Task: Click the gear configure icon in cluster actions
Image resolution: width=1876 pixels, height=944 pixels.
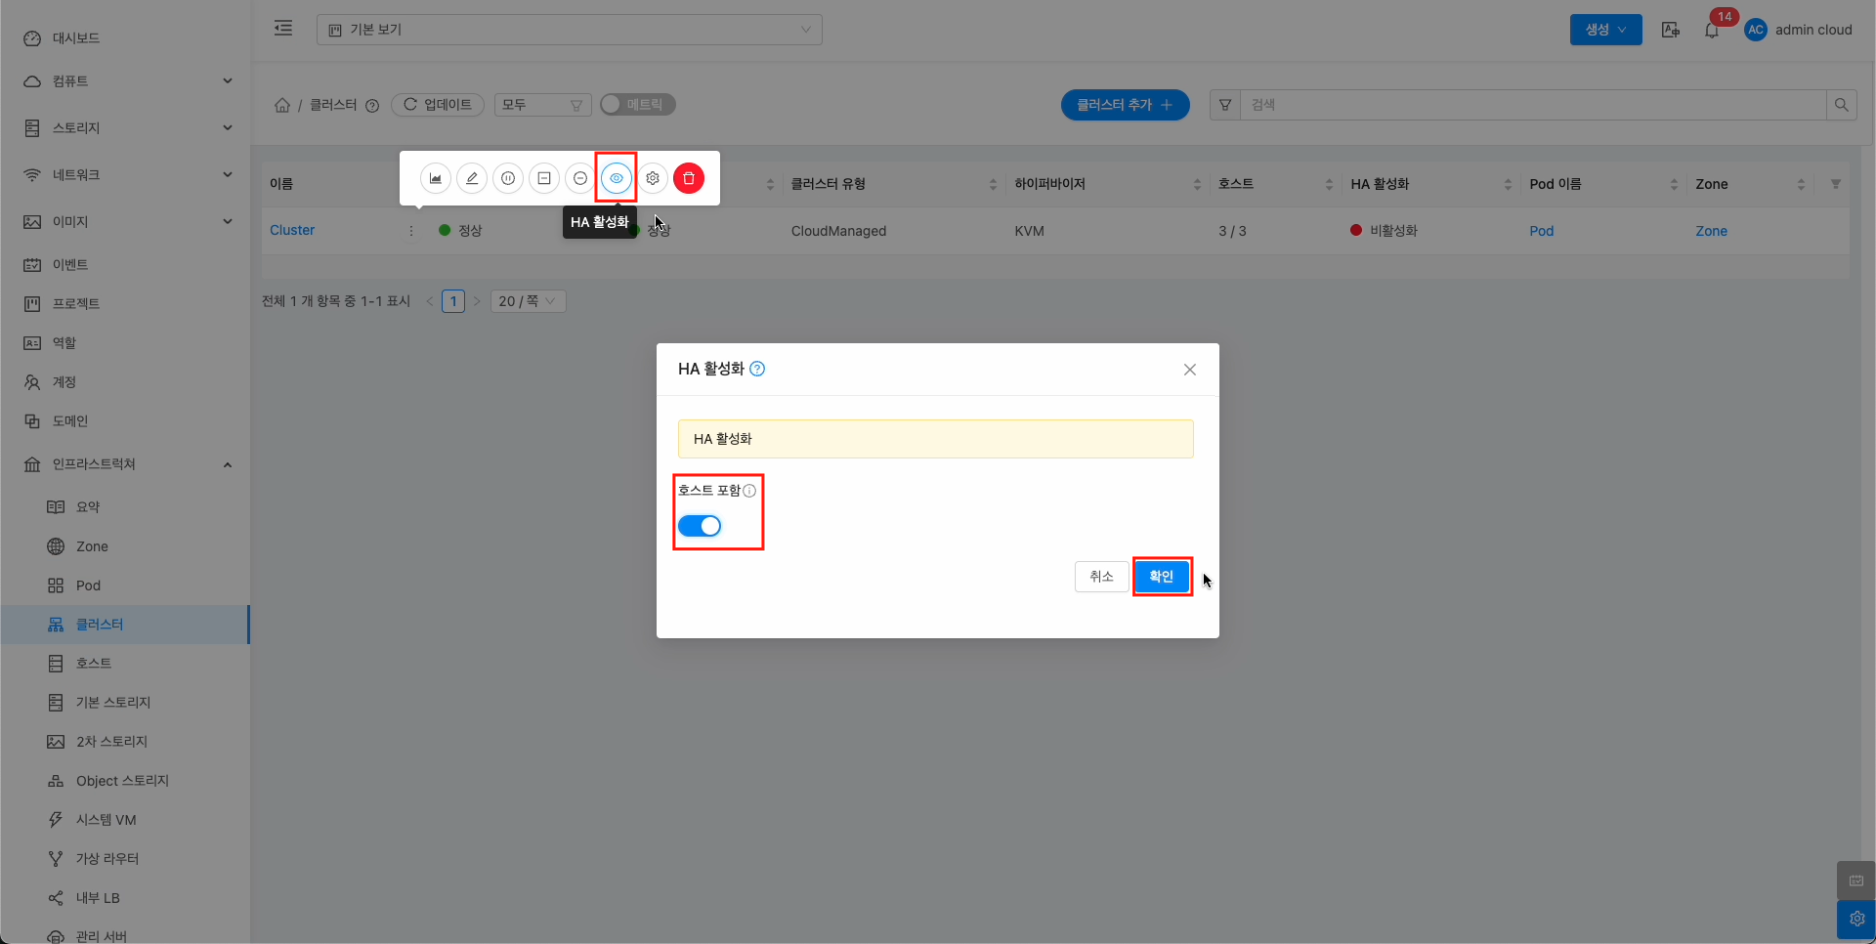Action: [652, 178]
